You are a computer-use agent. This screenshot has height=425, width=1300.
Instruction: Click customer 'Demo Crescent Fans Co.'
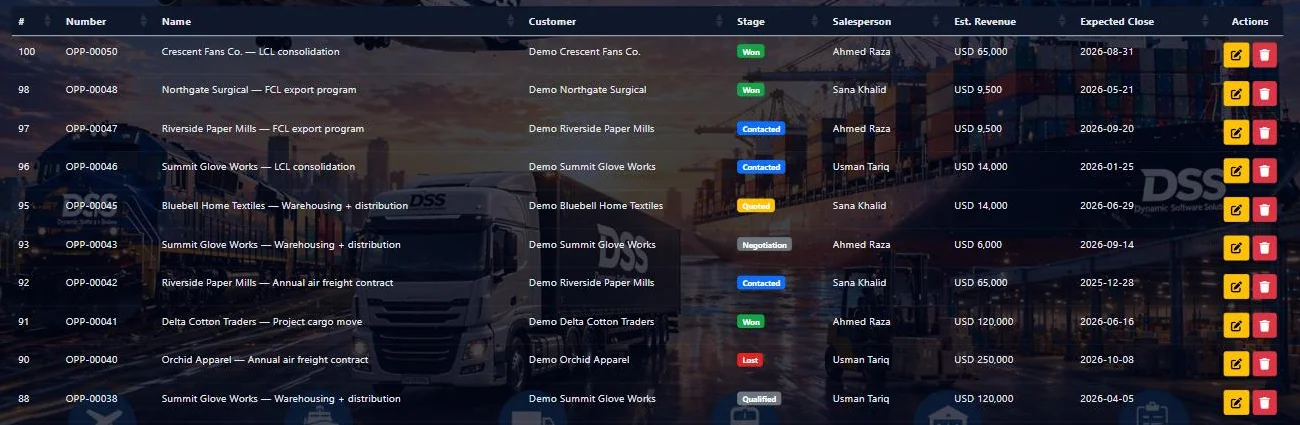[585, 51]
